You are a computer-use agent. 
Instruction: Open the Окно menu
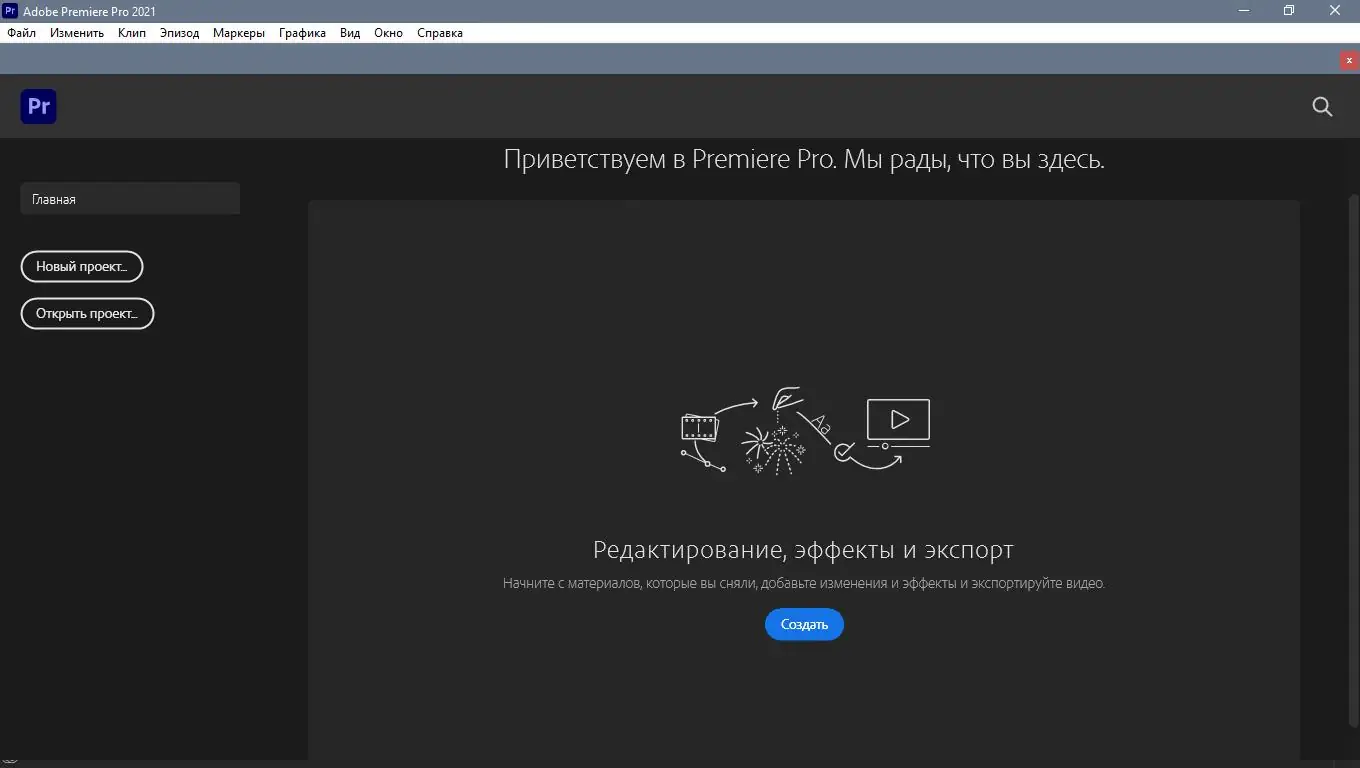pyautogui.click(x=388, y=32)
